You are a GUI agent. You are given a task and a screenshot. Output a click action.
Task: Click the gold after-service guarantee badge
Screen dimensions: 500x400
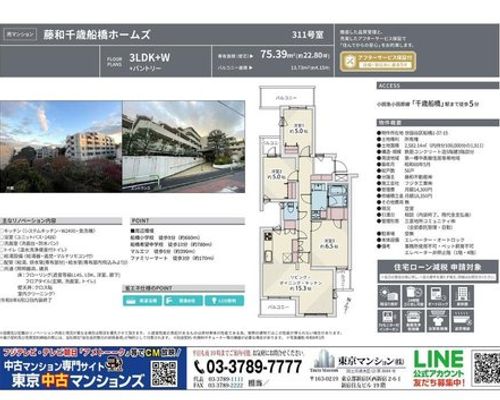(x=378, y=61)
